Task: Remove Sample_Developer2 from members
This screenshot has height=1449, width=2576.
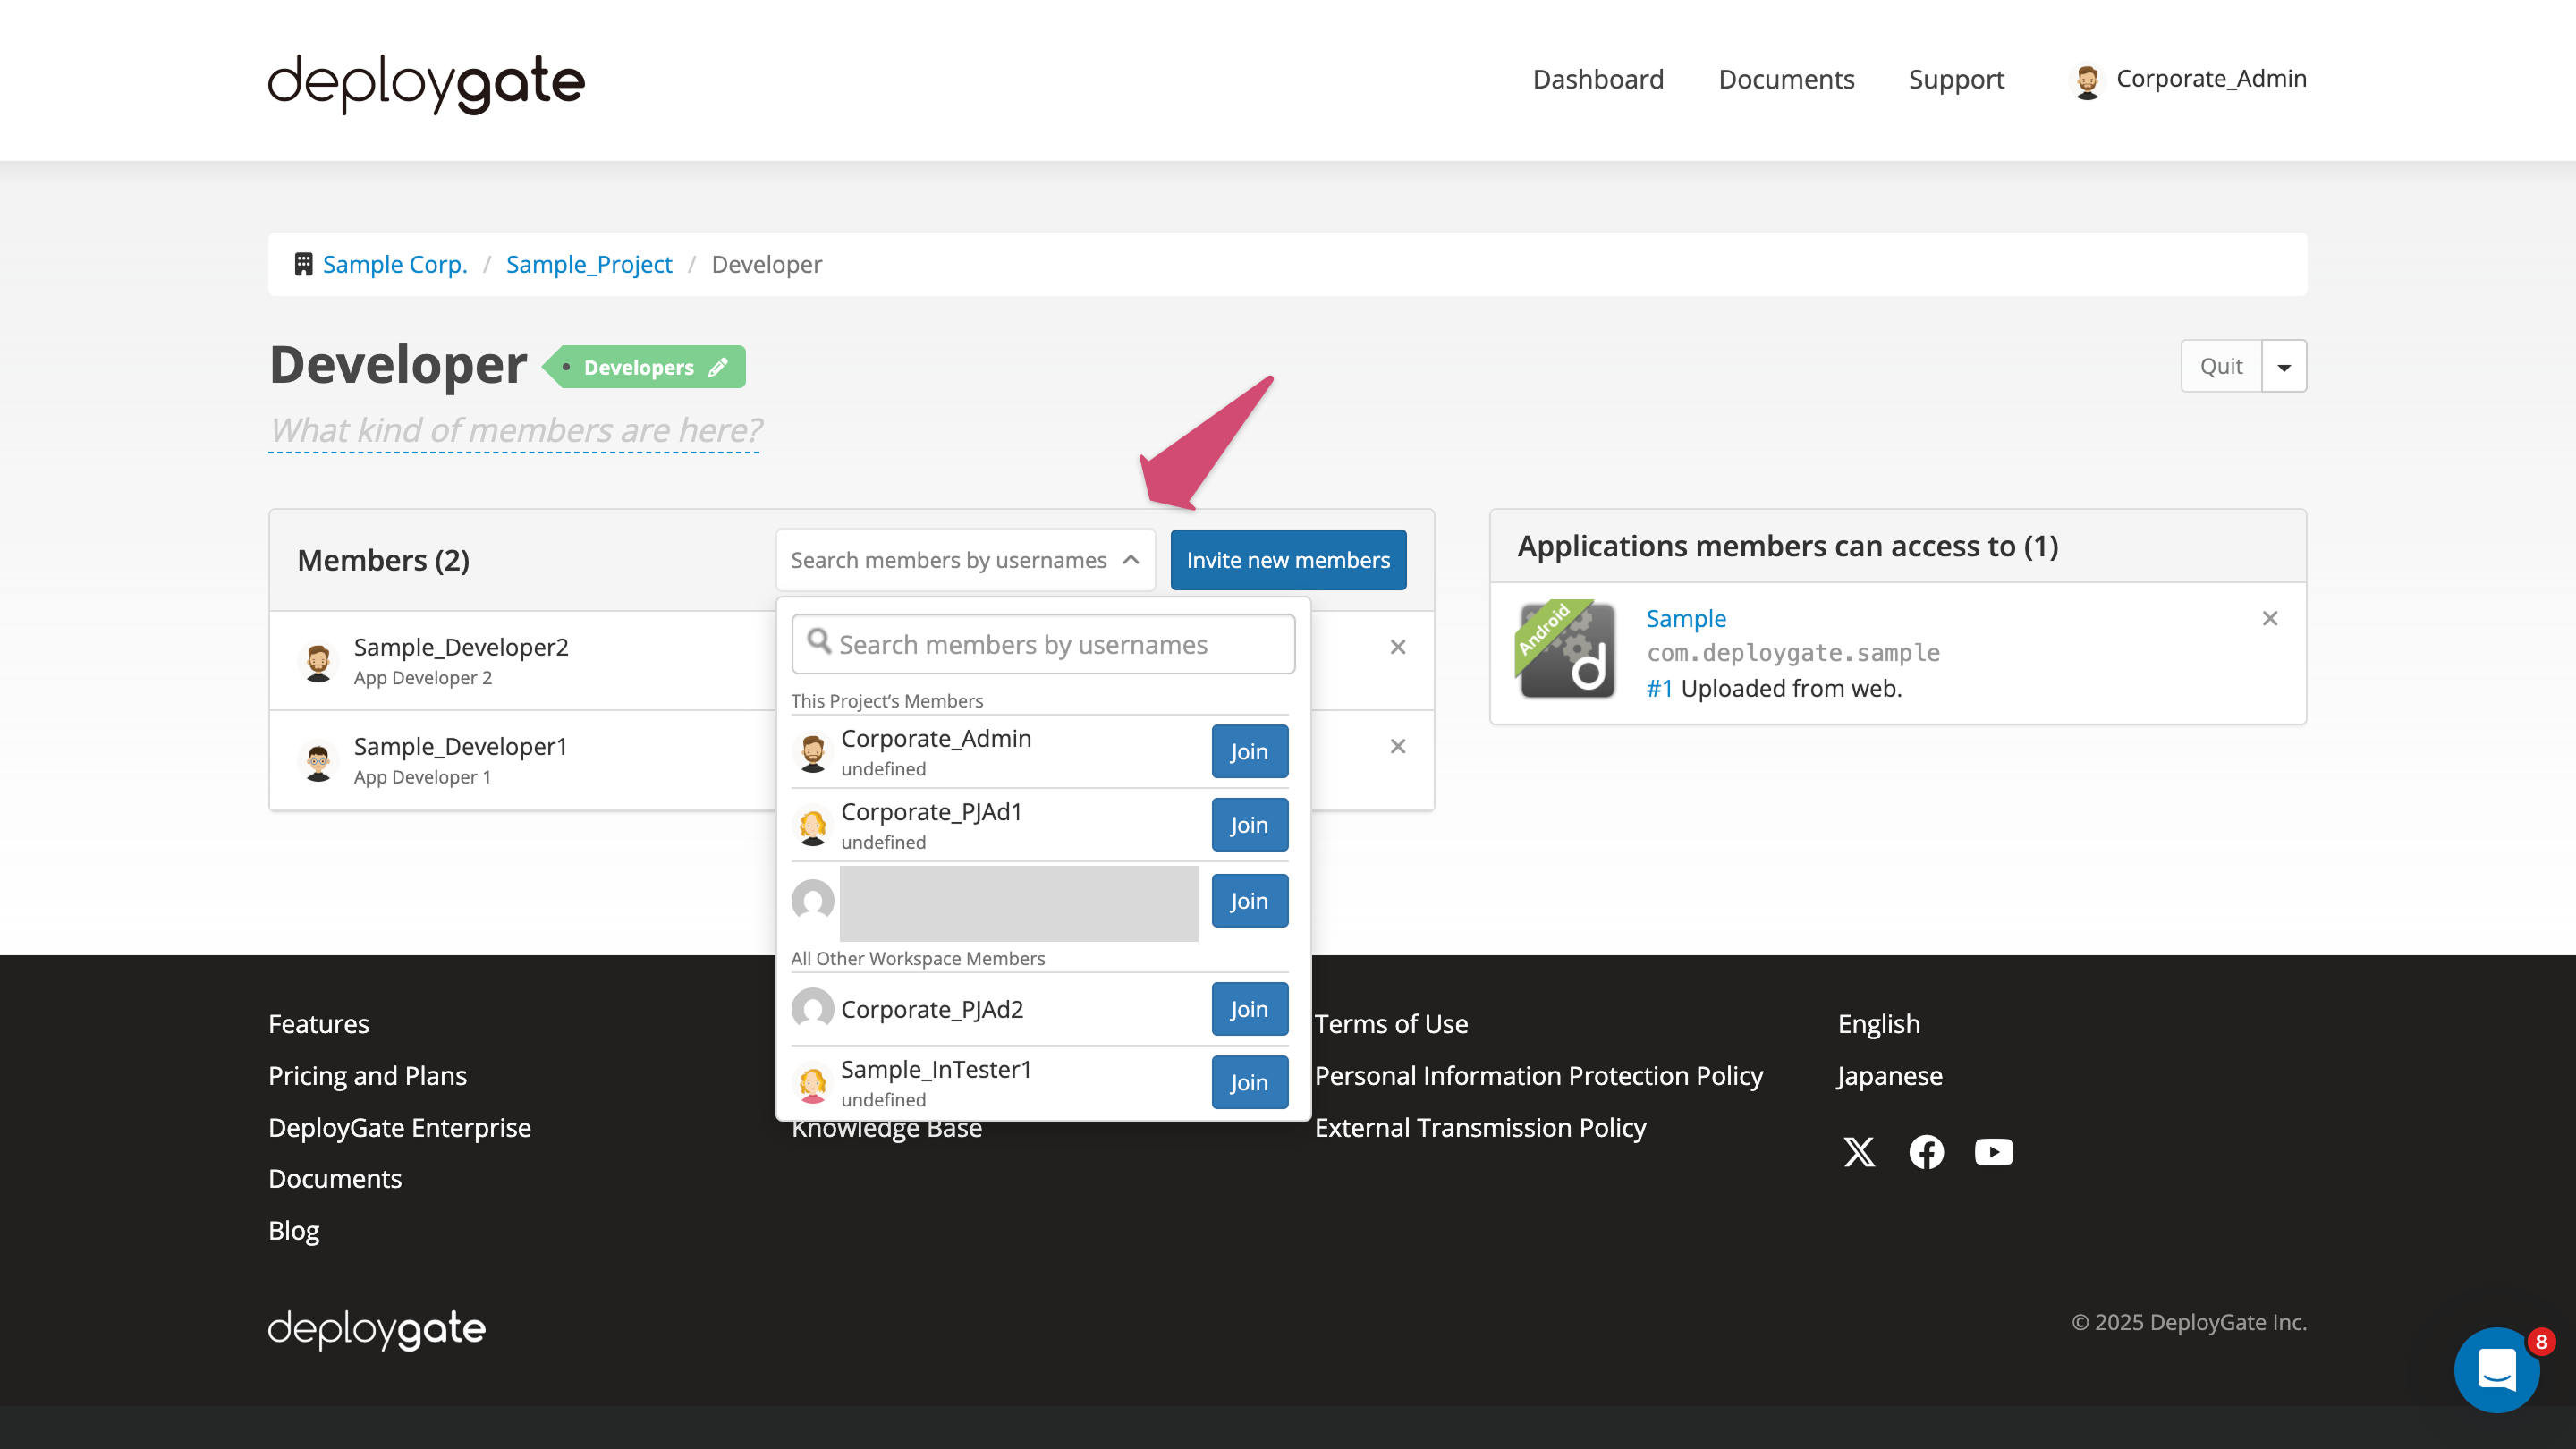Action: [1397, 647]
